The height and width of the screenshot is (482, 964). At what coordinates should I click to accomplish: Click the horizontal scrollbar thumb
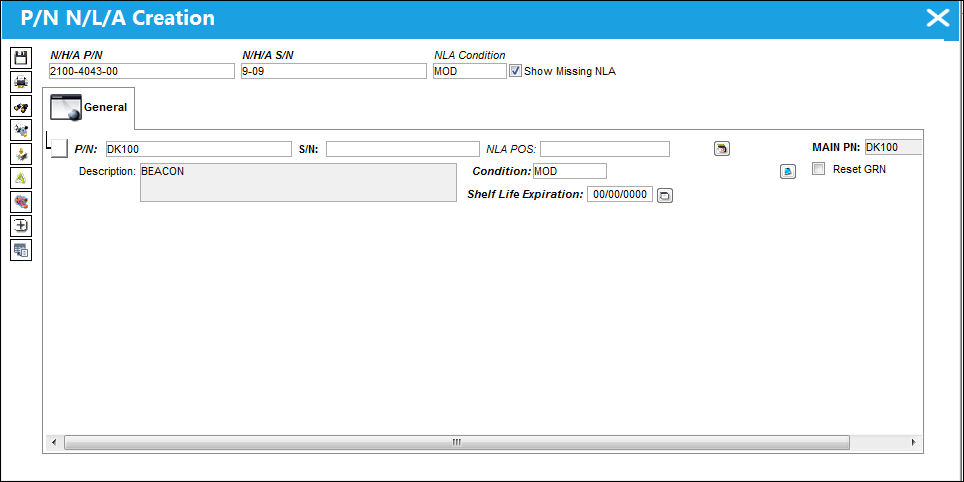[x=457, y=443]
